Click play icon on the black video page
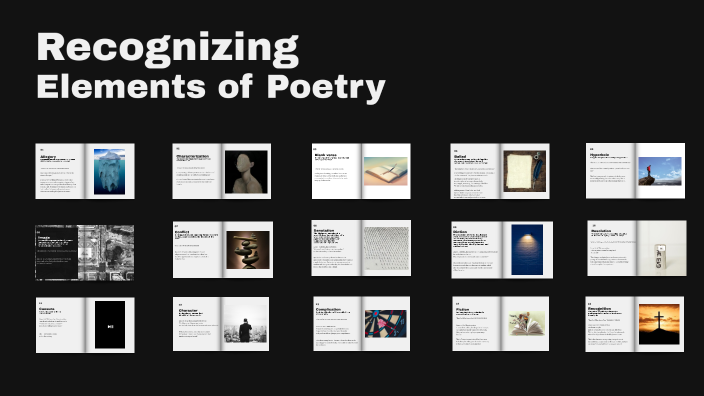The width and height of the screenshot is (704, 396). (x=110, y=326)
